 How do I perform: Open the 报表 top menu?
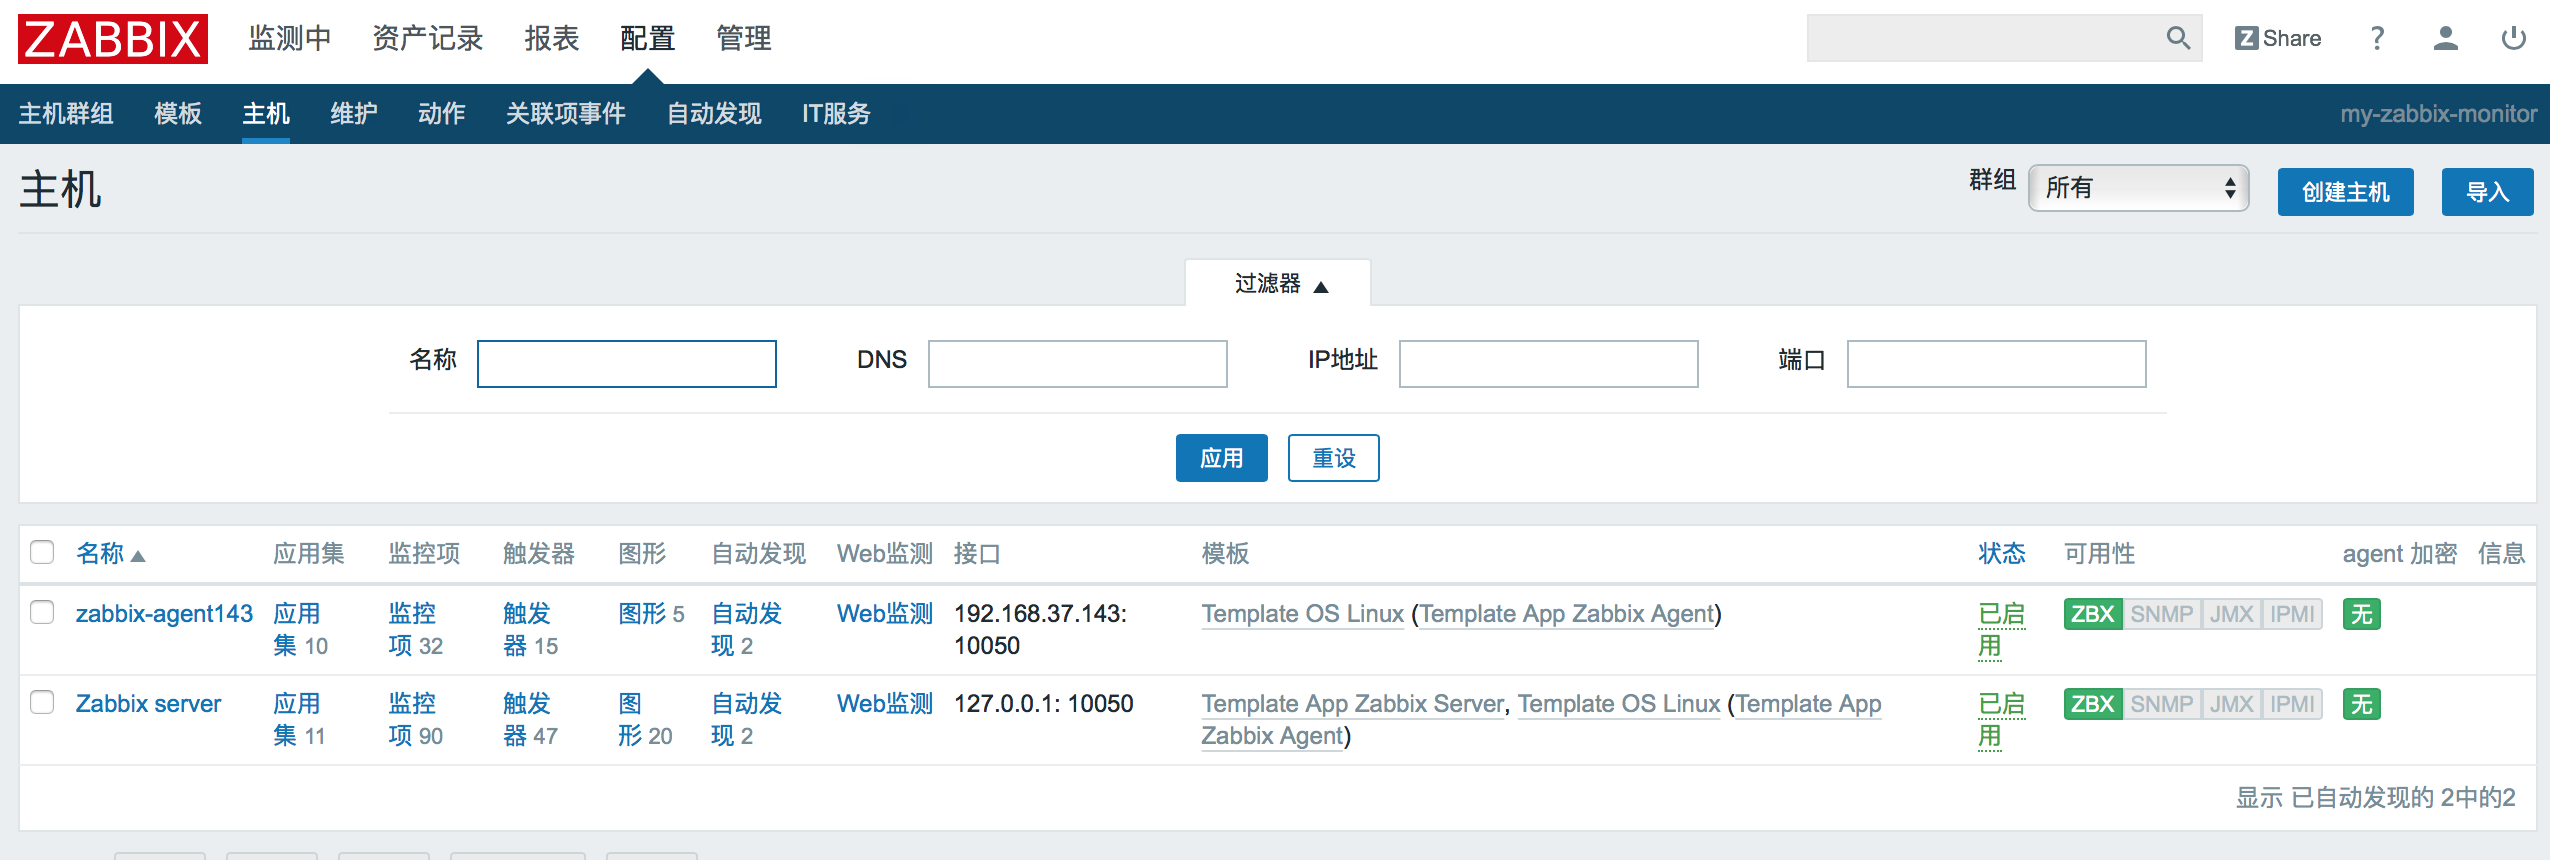coord(552,38)
